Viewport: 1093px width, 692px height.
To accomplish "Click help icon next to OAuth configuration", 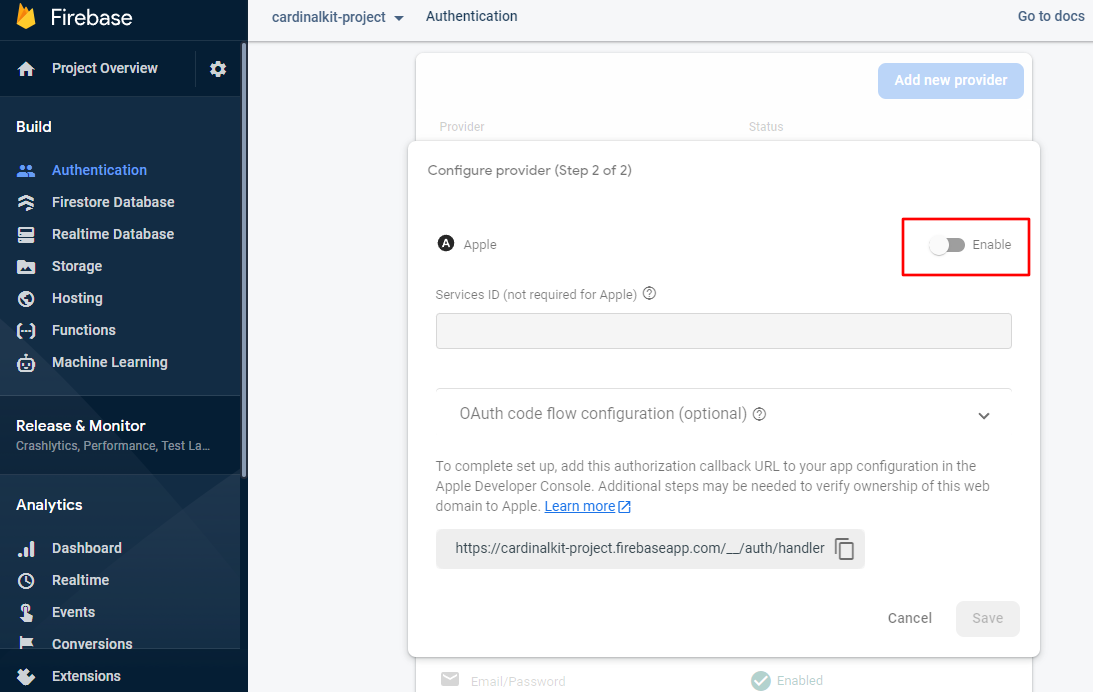I will tap(760, 414).
